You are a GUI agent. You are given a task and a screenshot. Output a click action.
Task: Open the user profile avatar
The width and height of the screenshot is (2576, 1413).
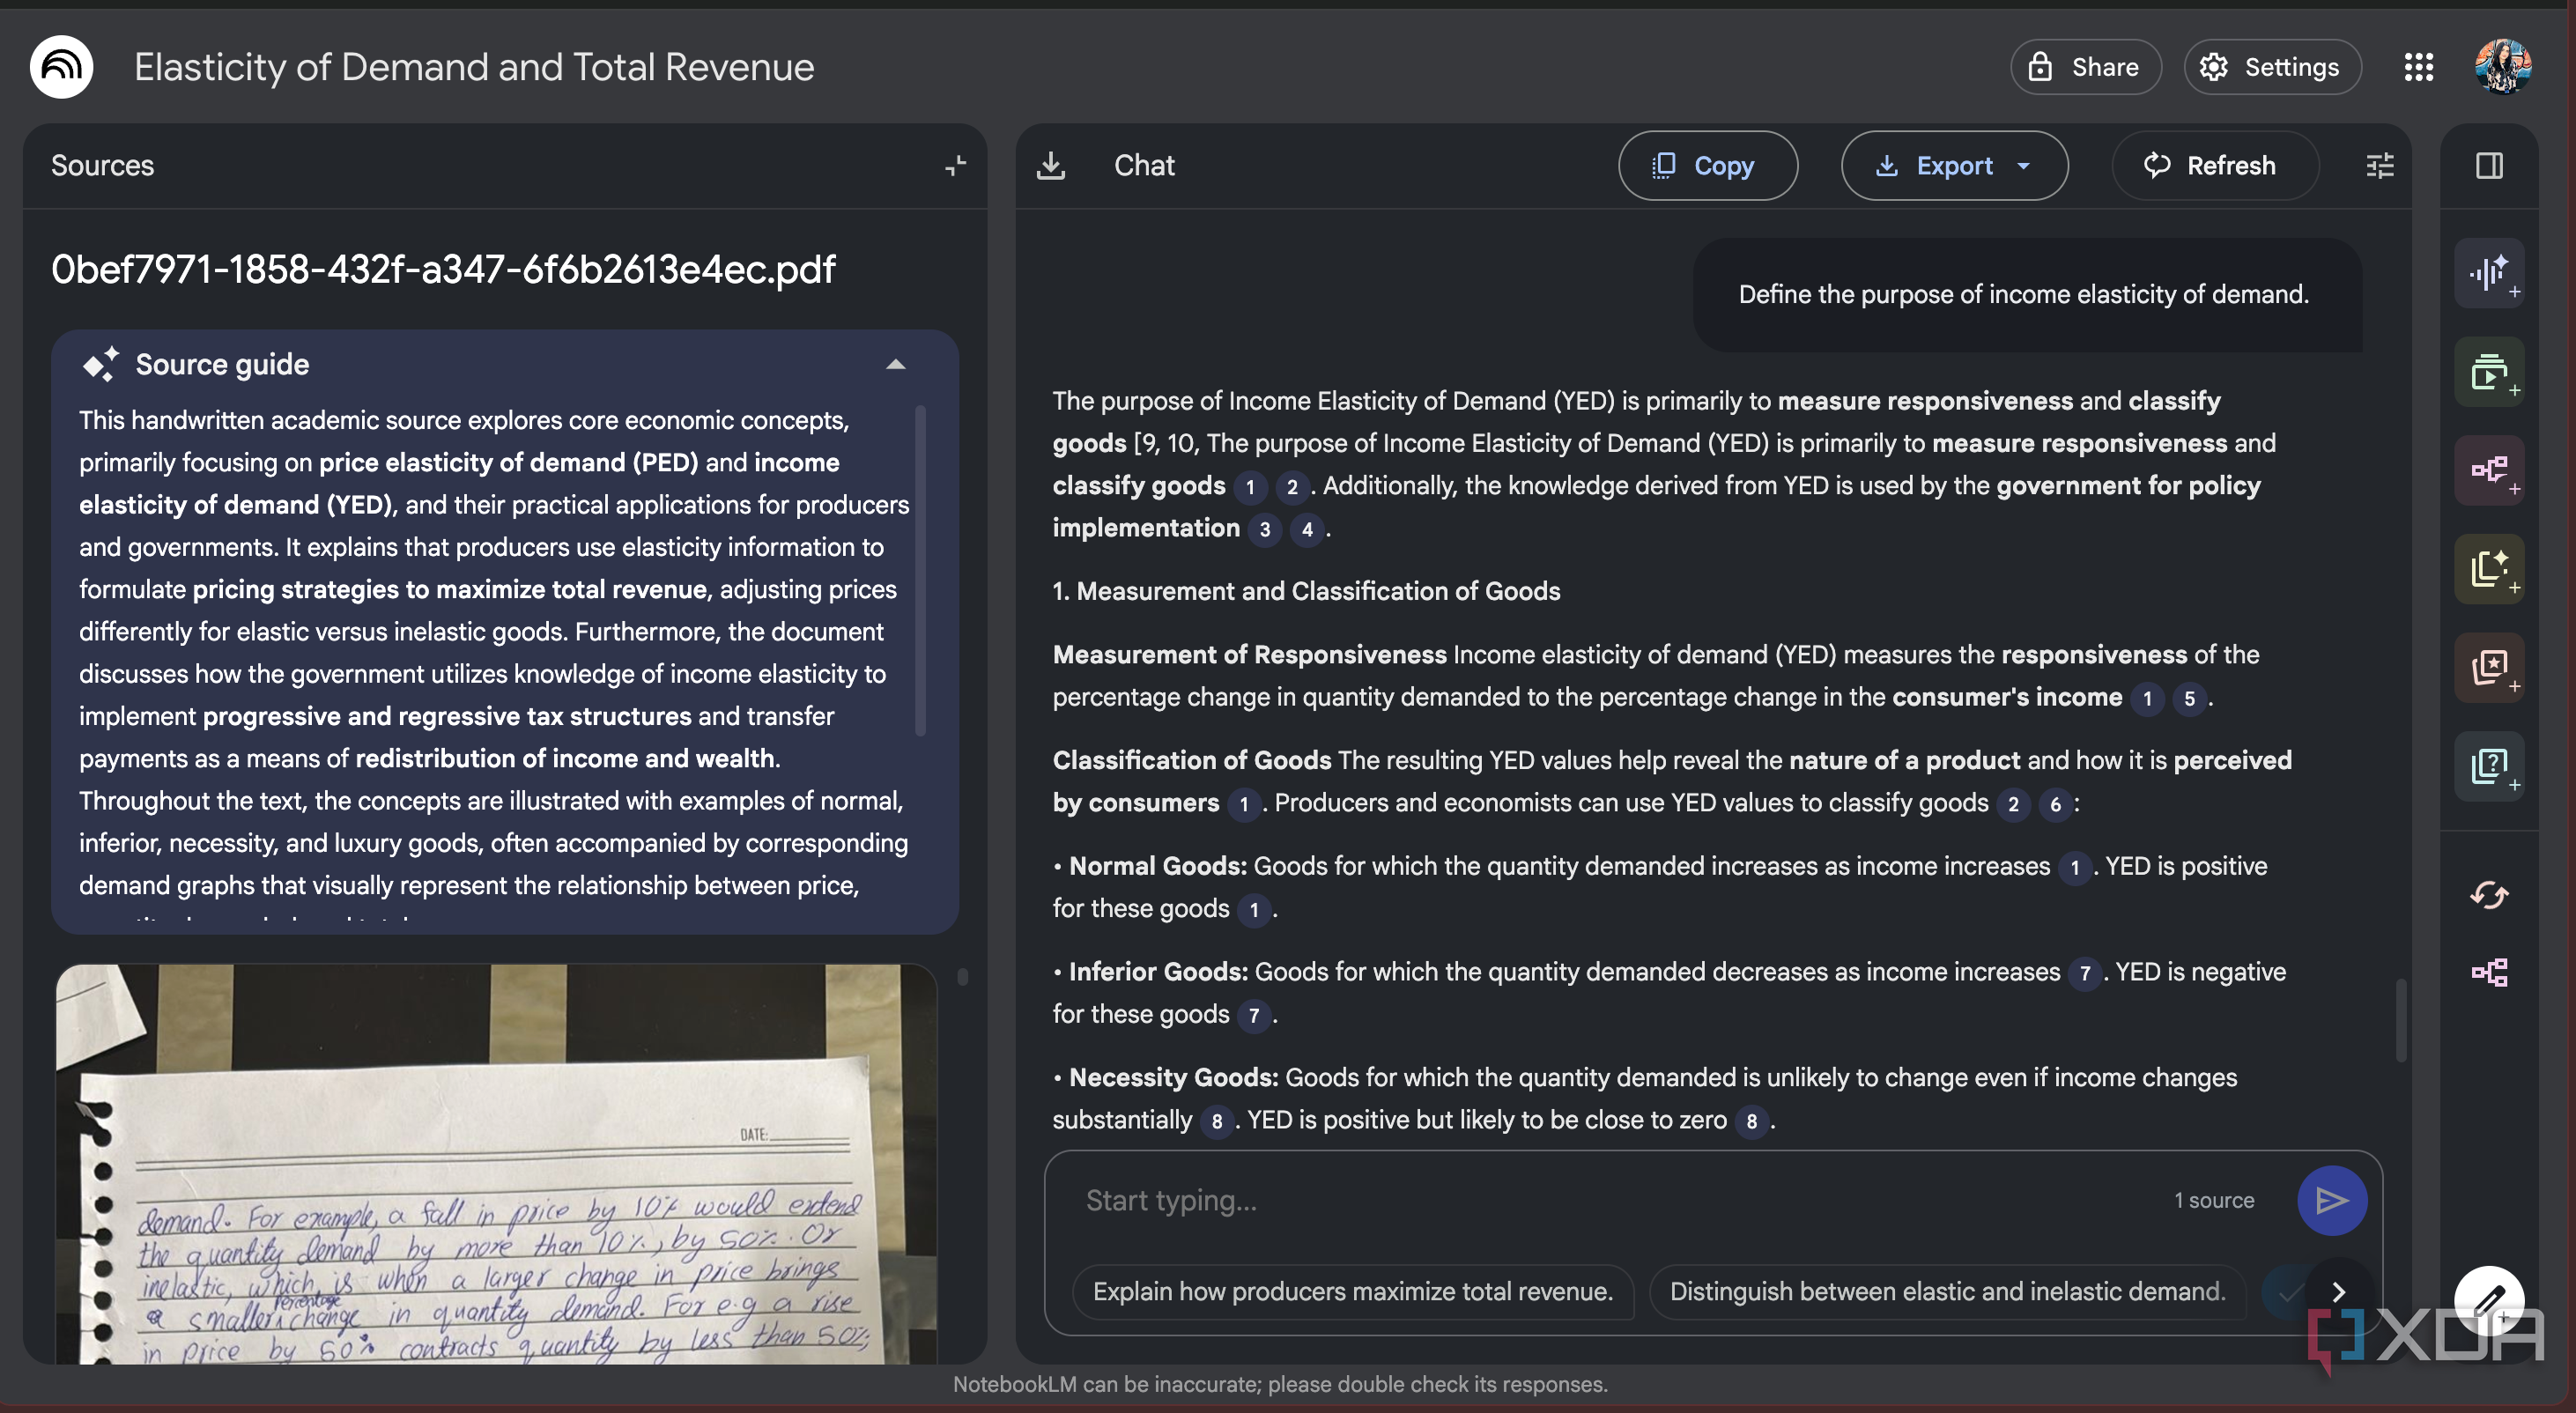coord(2503,67)
